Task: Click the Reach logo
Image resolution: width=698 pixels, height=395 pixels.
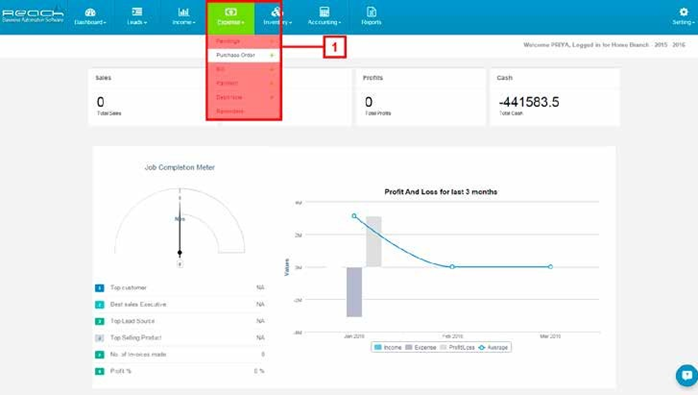Action: tap(33, 16)
